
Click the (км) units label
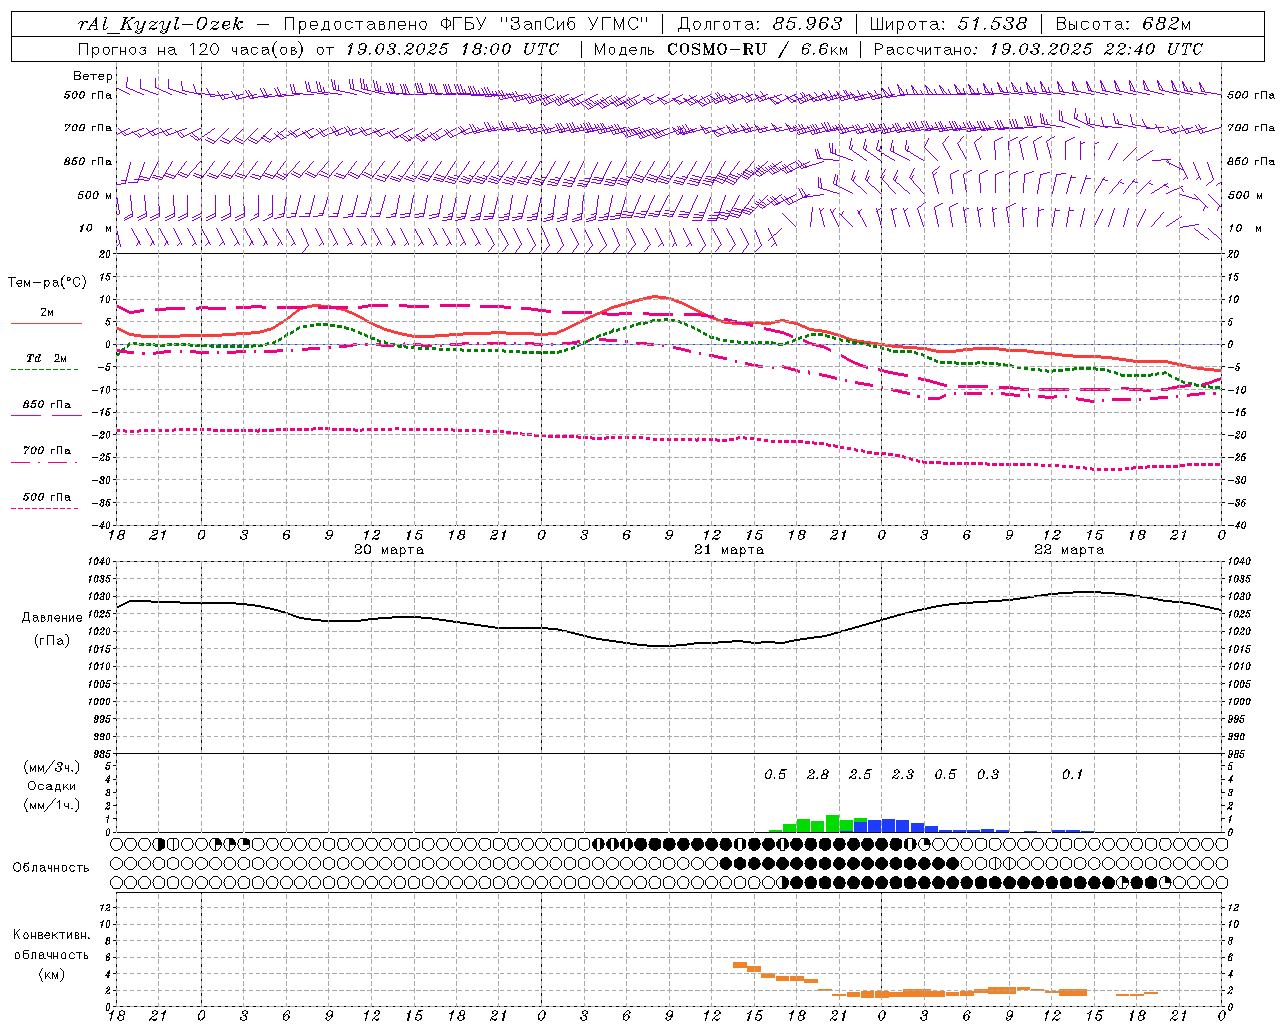point(52,973)
